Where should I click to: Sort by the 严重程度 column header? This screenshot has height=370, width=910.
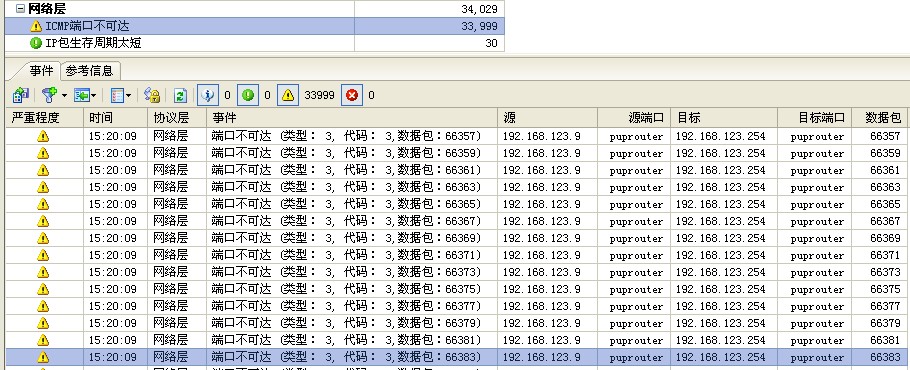click(x=45, y=118)
